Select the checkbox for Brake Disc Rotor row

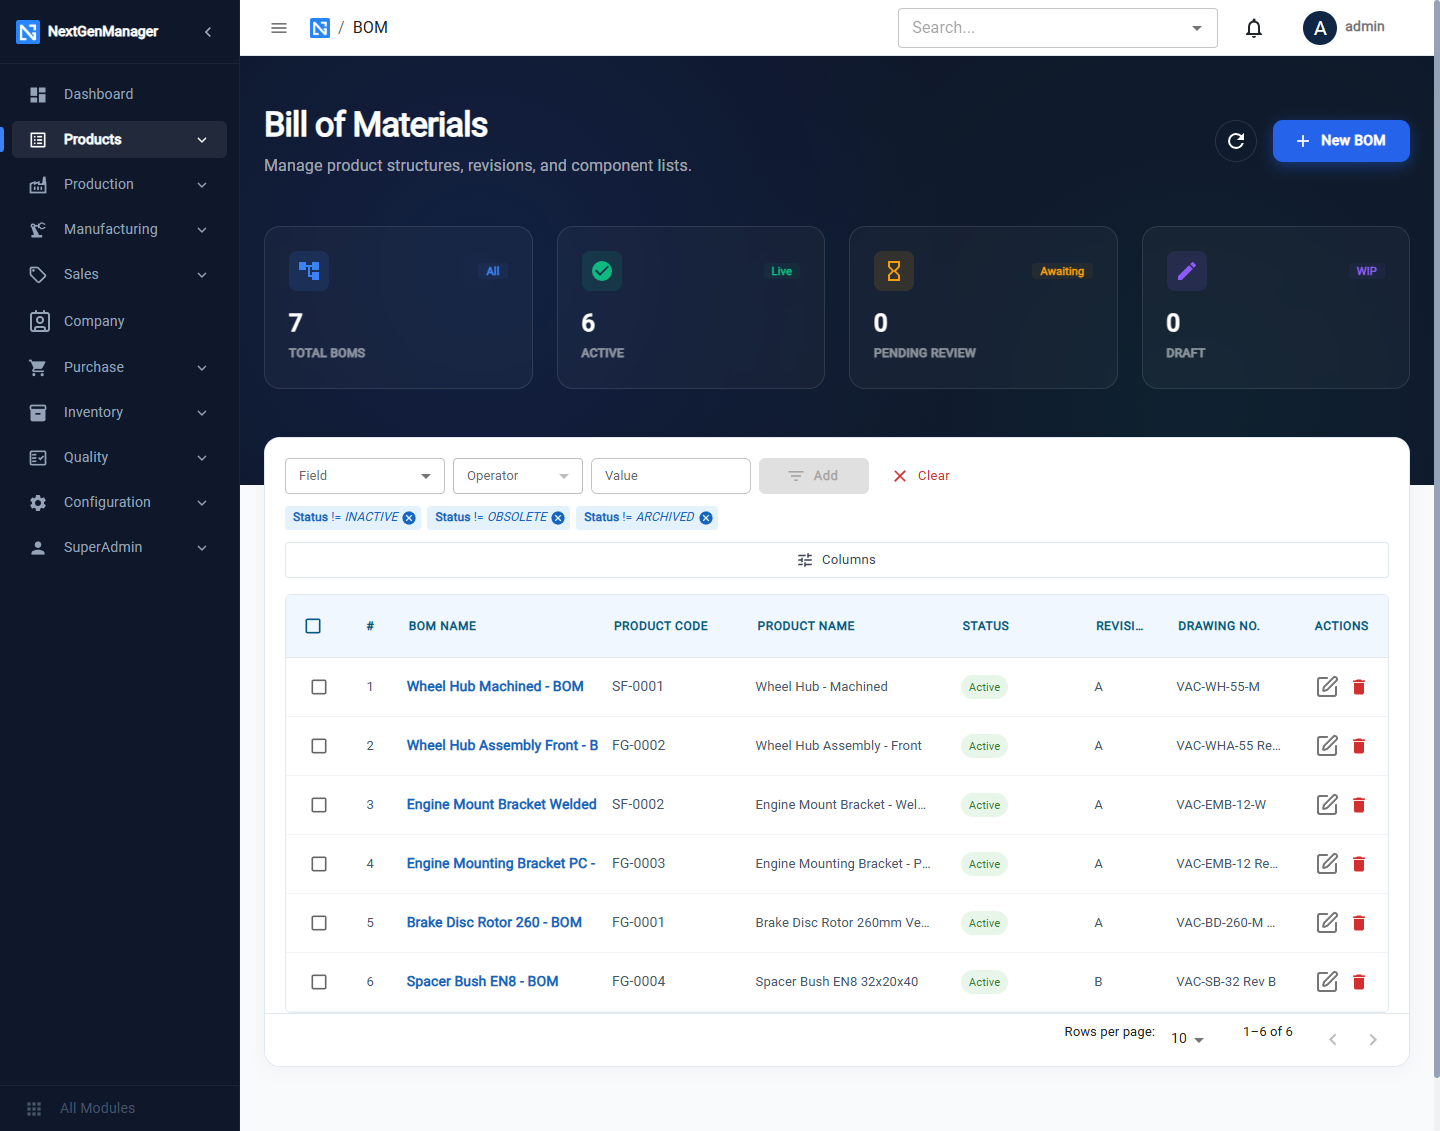tap(319, 923)
